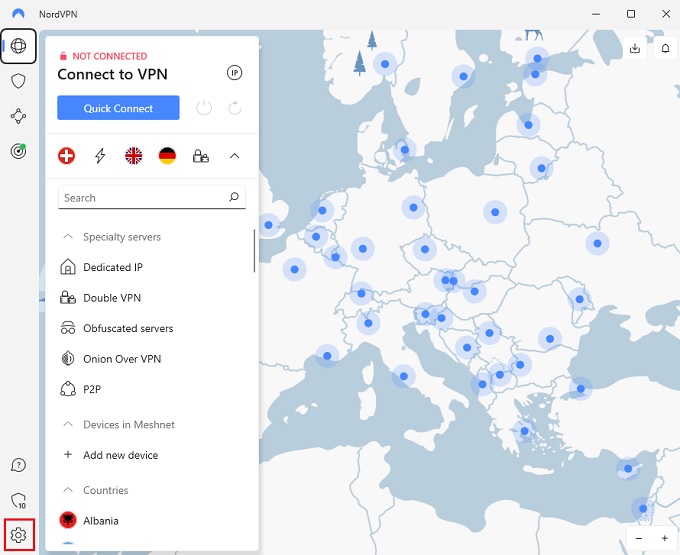Open Dark Web Monitor target icon

coord(18,151)
